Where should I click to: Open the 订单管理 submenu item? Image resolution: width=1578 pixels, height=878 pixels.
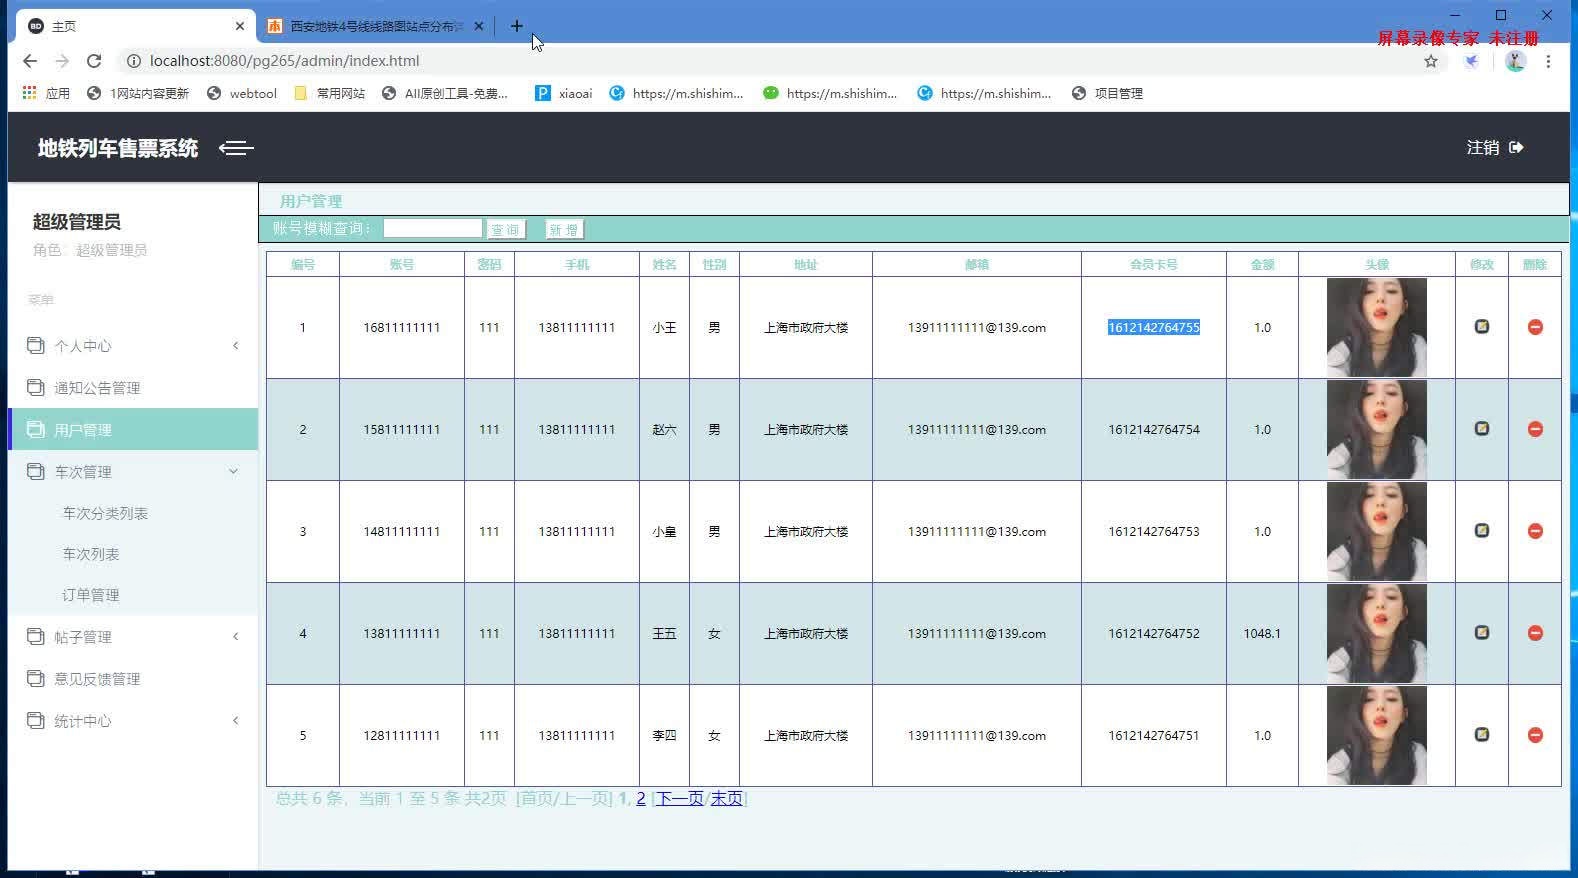(x=91, y=595)
